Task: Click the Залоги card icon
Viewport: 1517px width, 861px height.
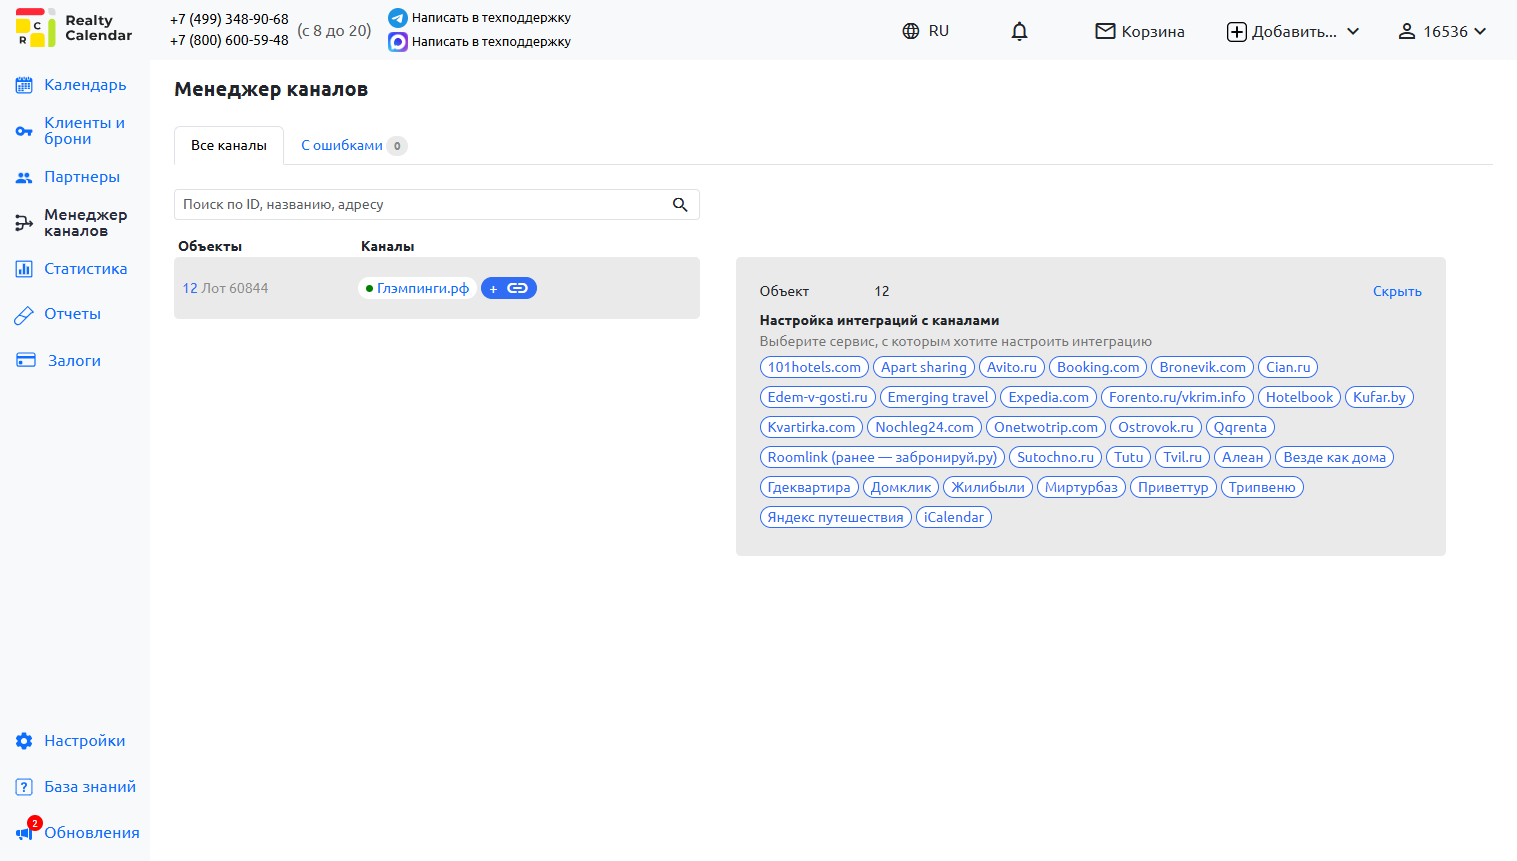Action: tap(26, 360)
